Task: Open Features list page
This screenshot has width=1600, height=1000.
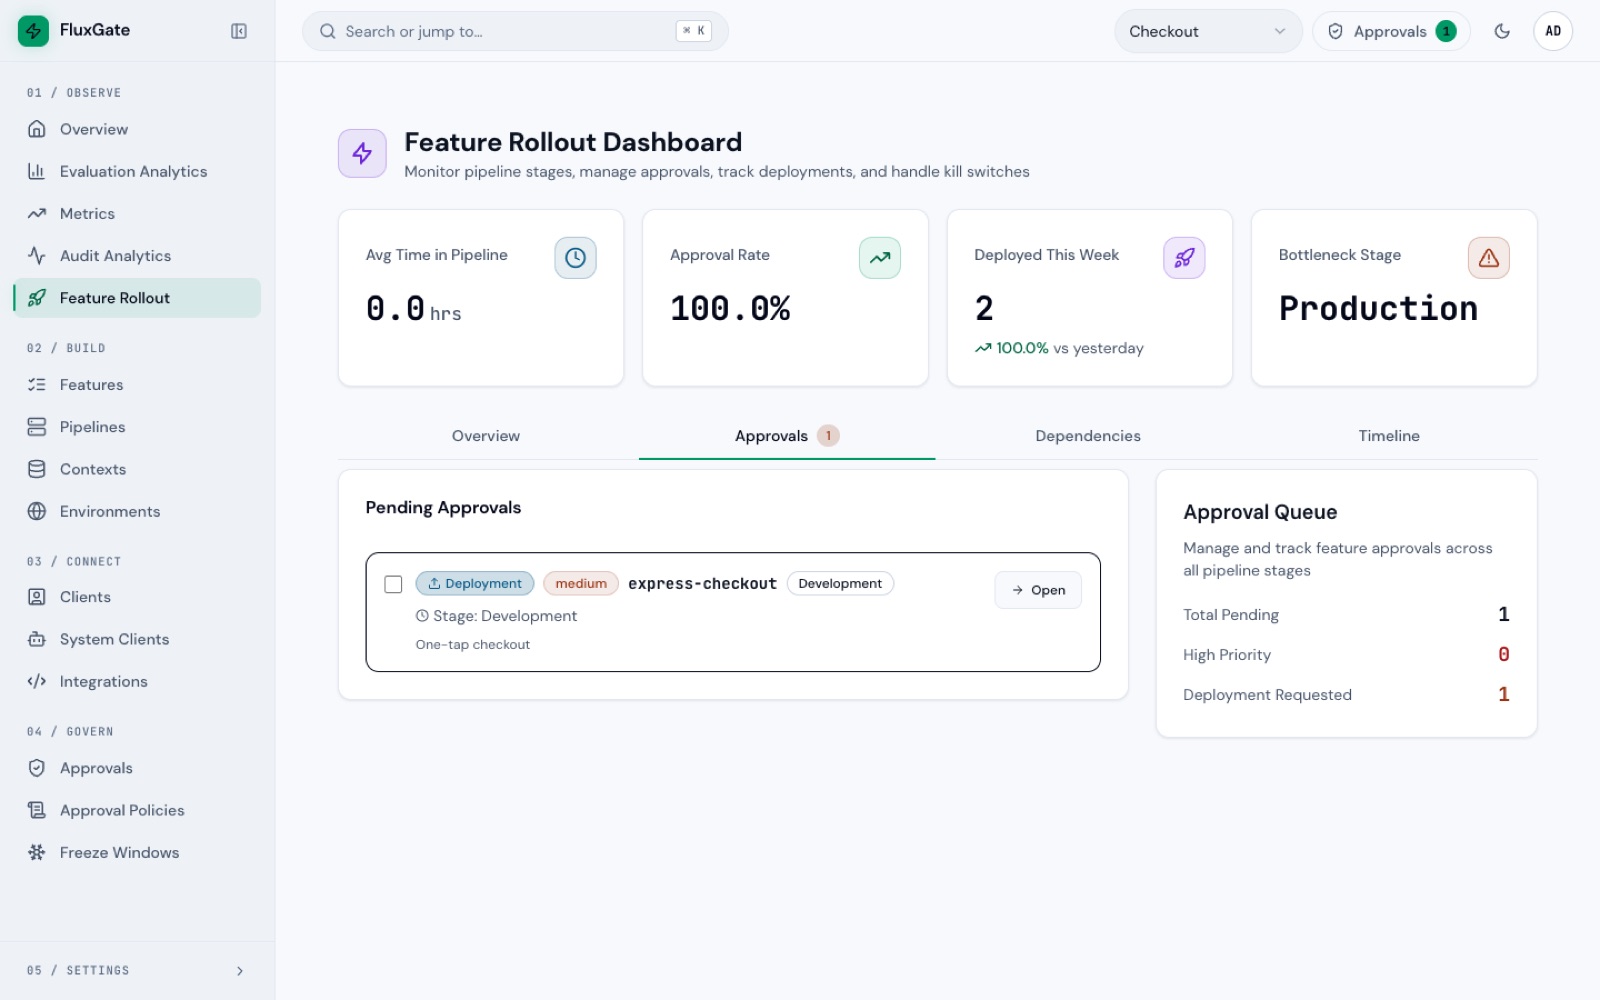Action: click(x=137, y=384)
